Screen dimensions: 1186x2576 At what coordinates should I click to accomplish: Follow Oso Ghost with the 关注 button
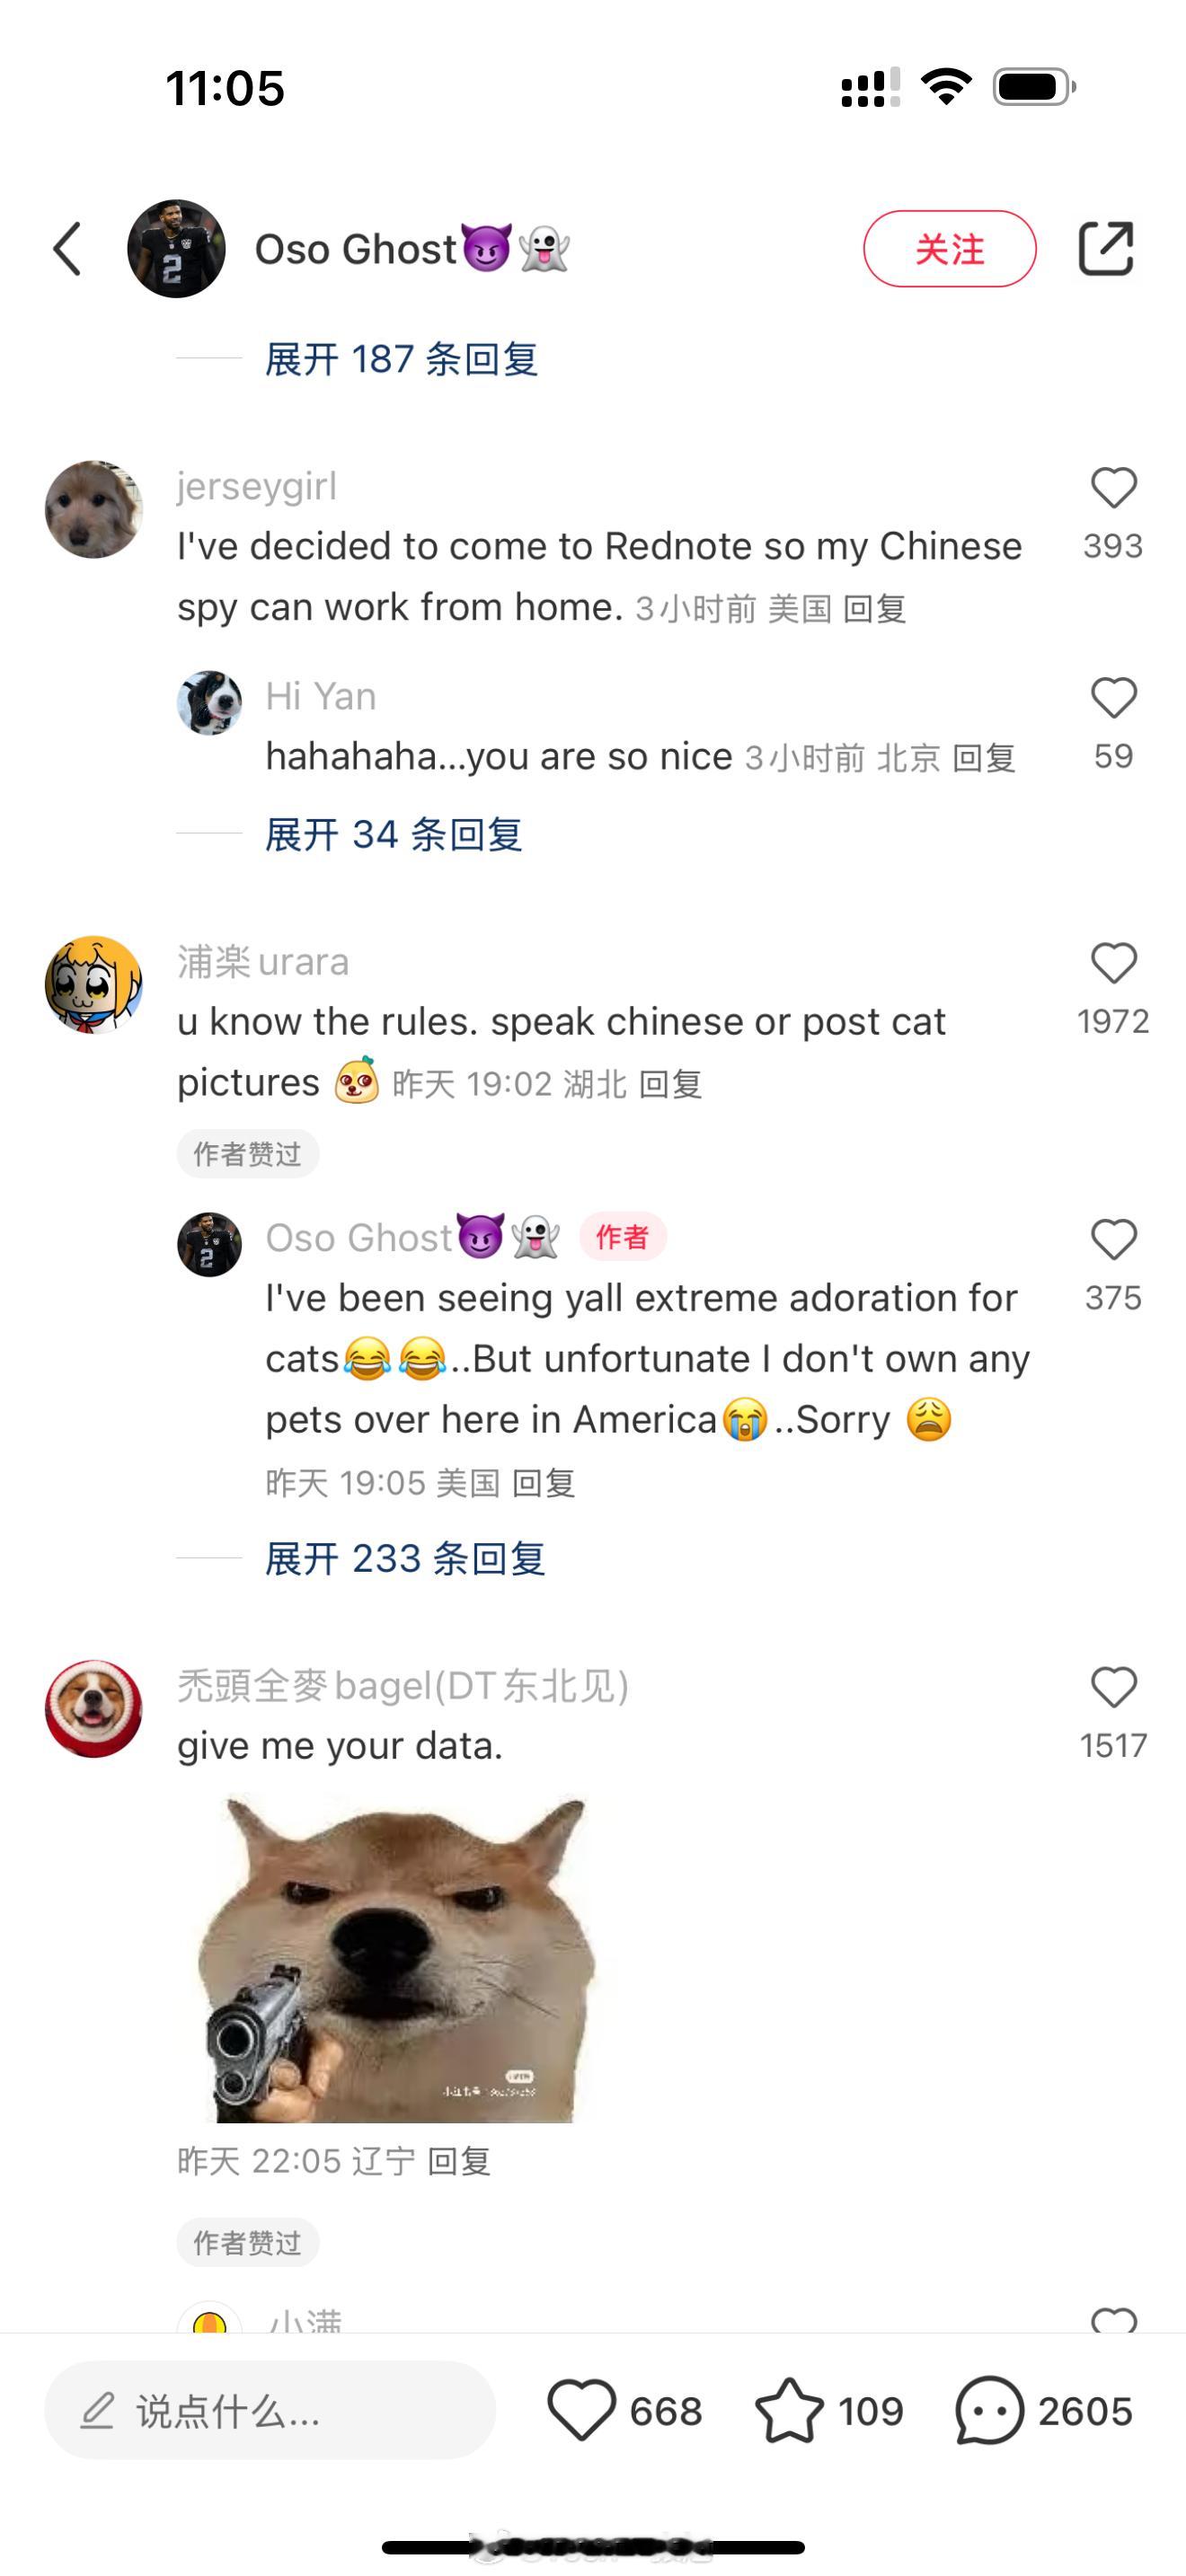(950, 249)
